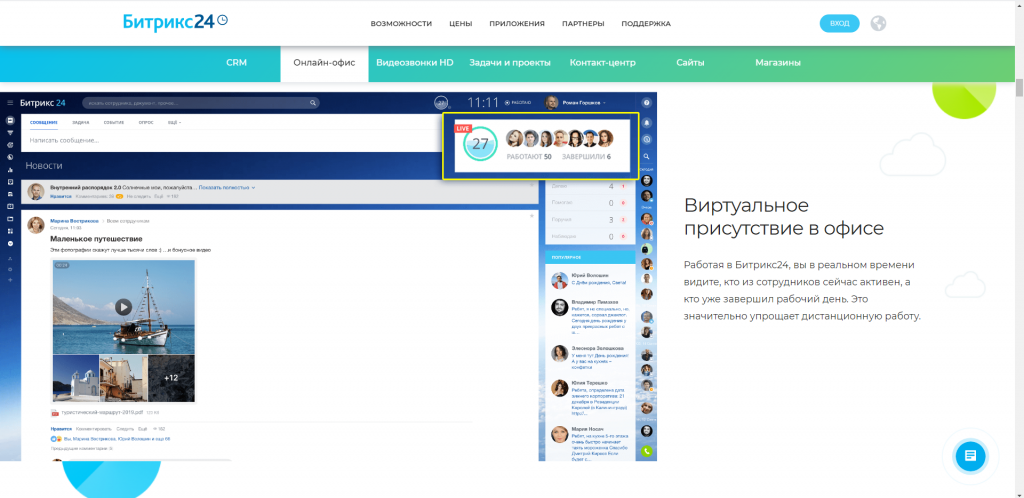The image size is (1024, 498).
Task: Click the browser vertical scrollbar thumb
Action: tap(1019, 88)
